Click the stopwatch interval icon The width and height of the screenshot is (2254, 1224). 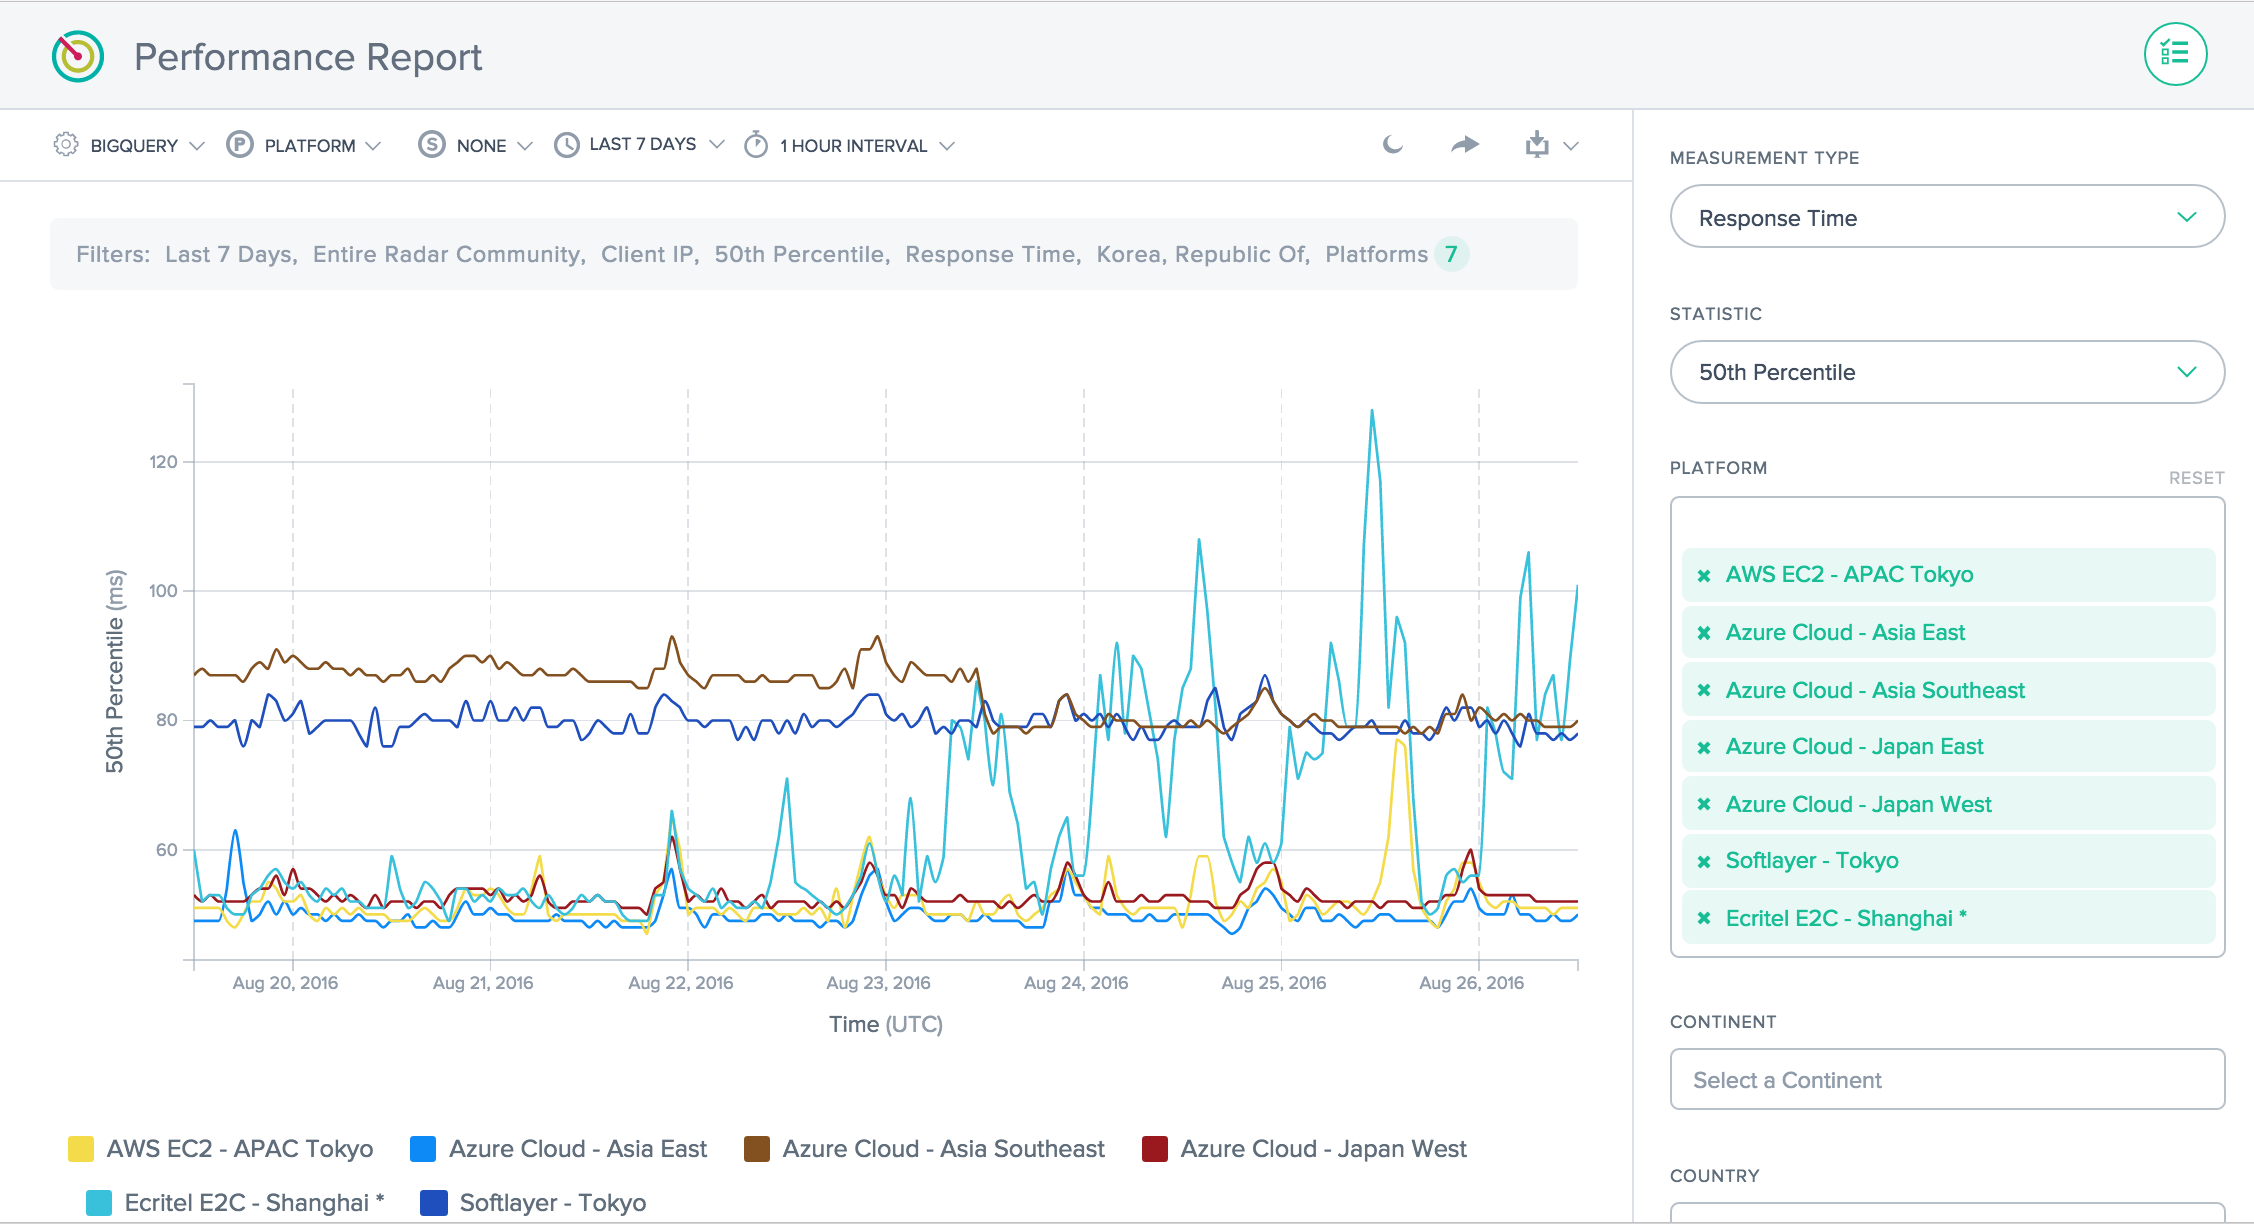click(x=756, y=145)
